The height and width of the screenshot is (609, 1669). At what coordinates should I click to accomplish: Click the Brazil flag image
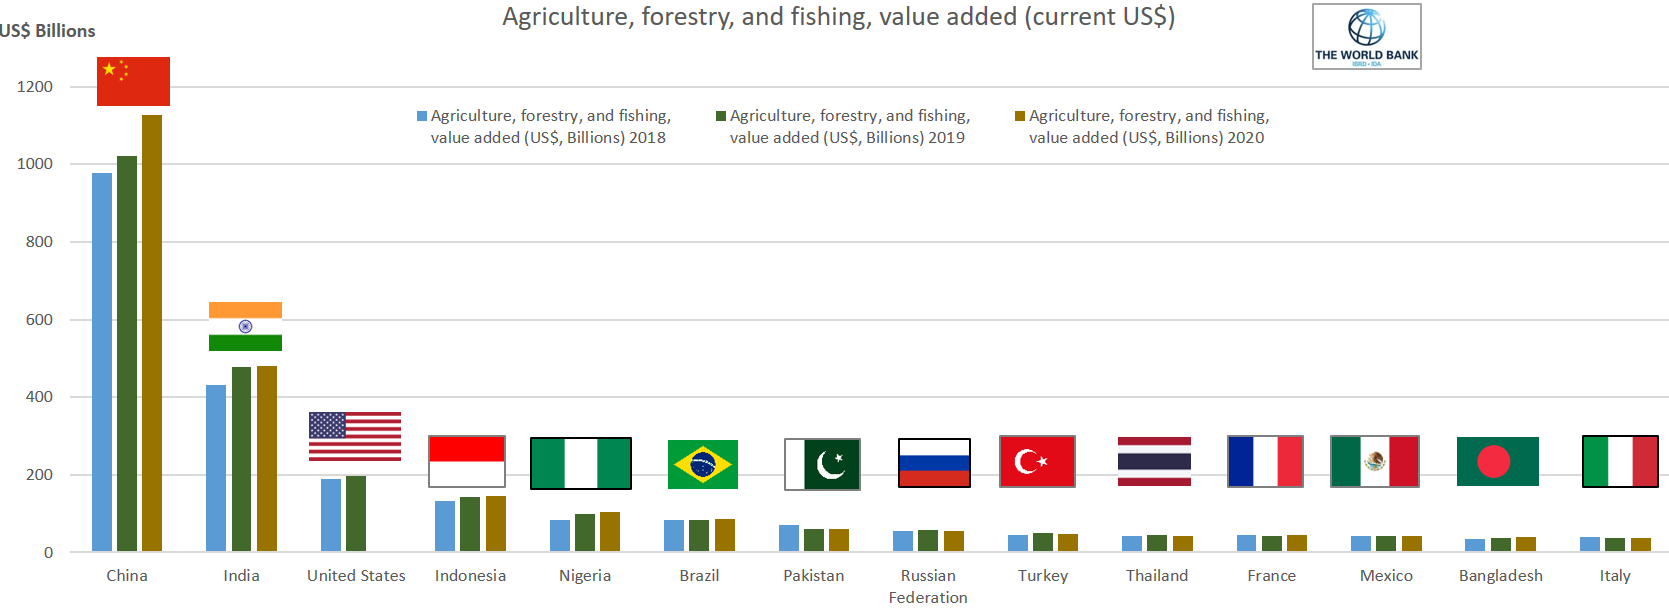pos(702,464)
